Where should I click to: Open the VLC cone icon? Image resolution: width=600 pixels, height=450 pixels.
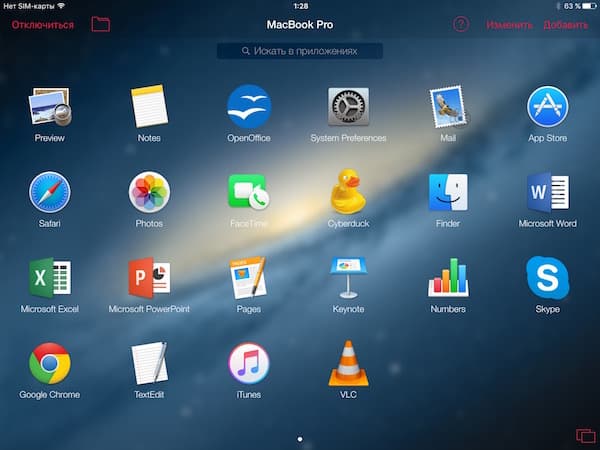click(x=348, y=364)
